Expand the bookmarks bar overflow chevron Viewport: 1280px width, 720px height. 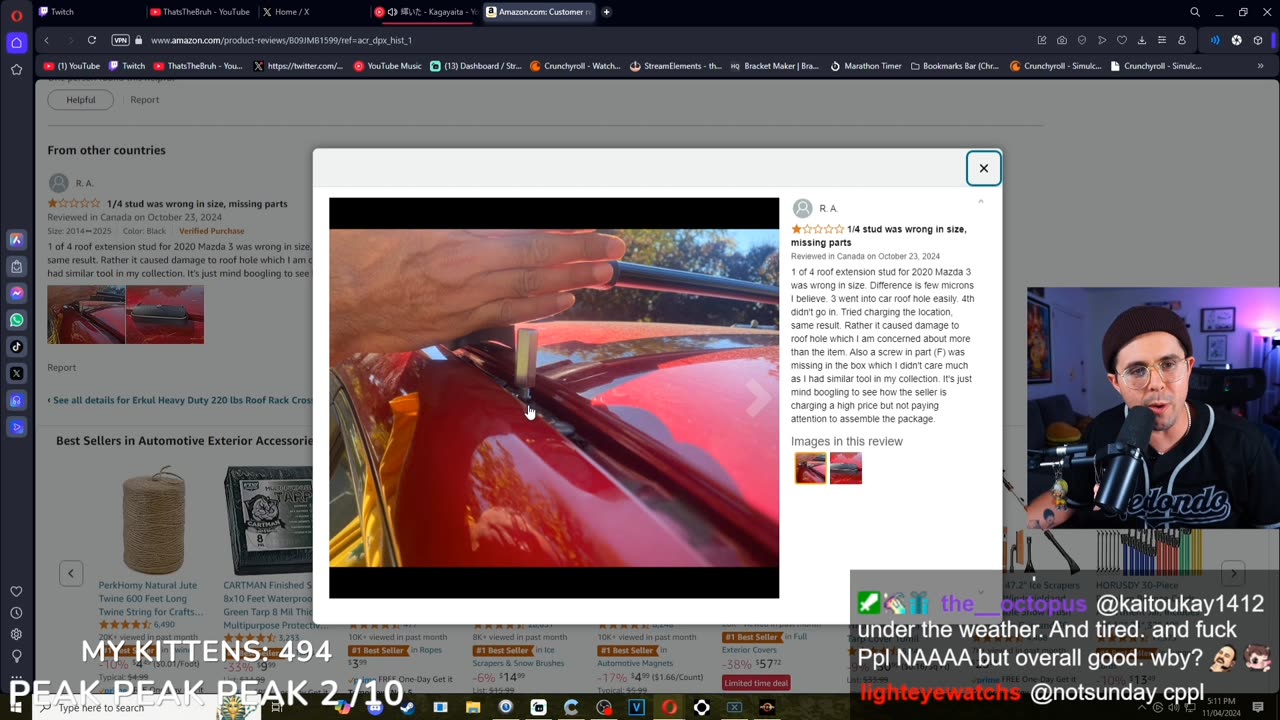tap(1260, 66)
